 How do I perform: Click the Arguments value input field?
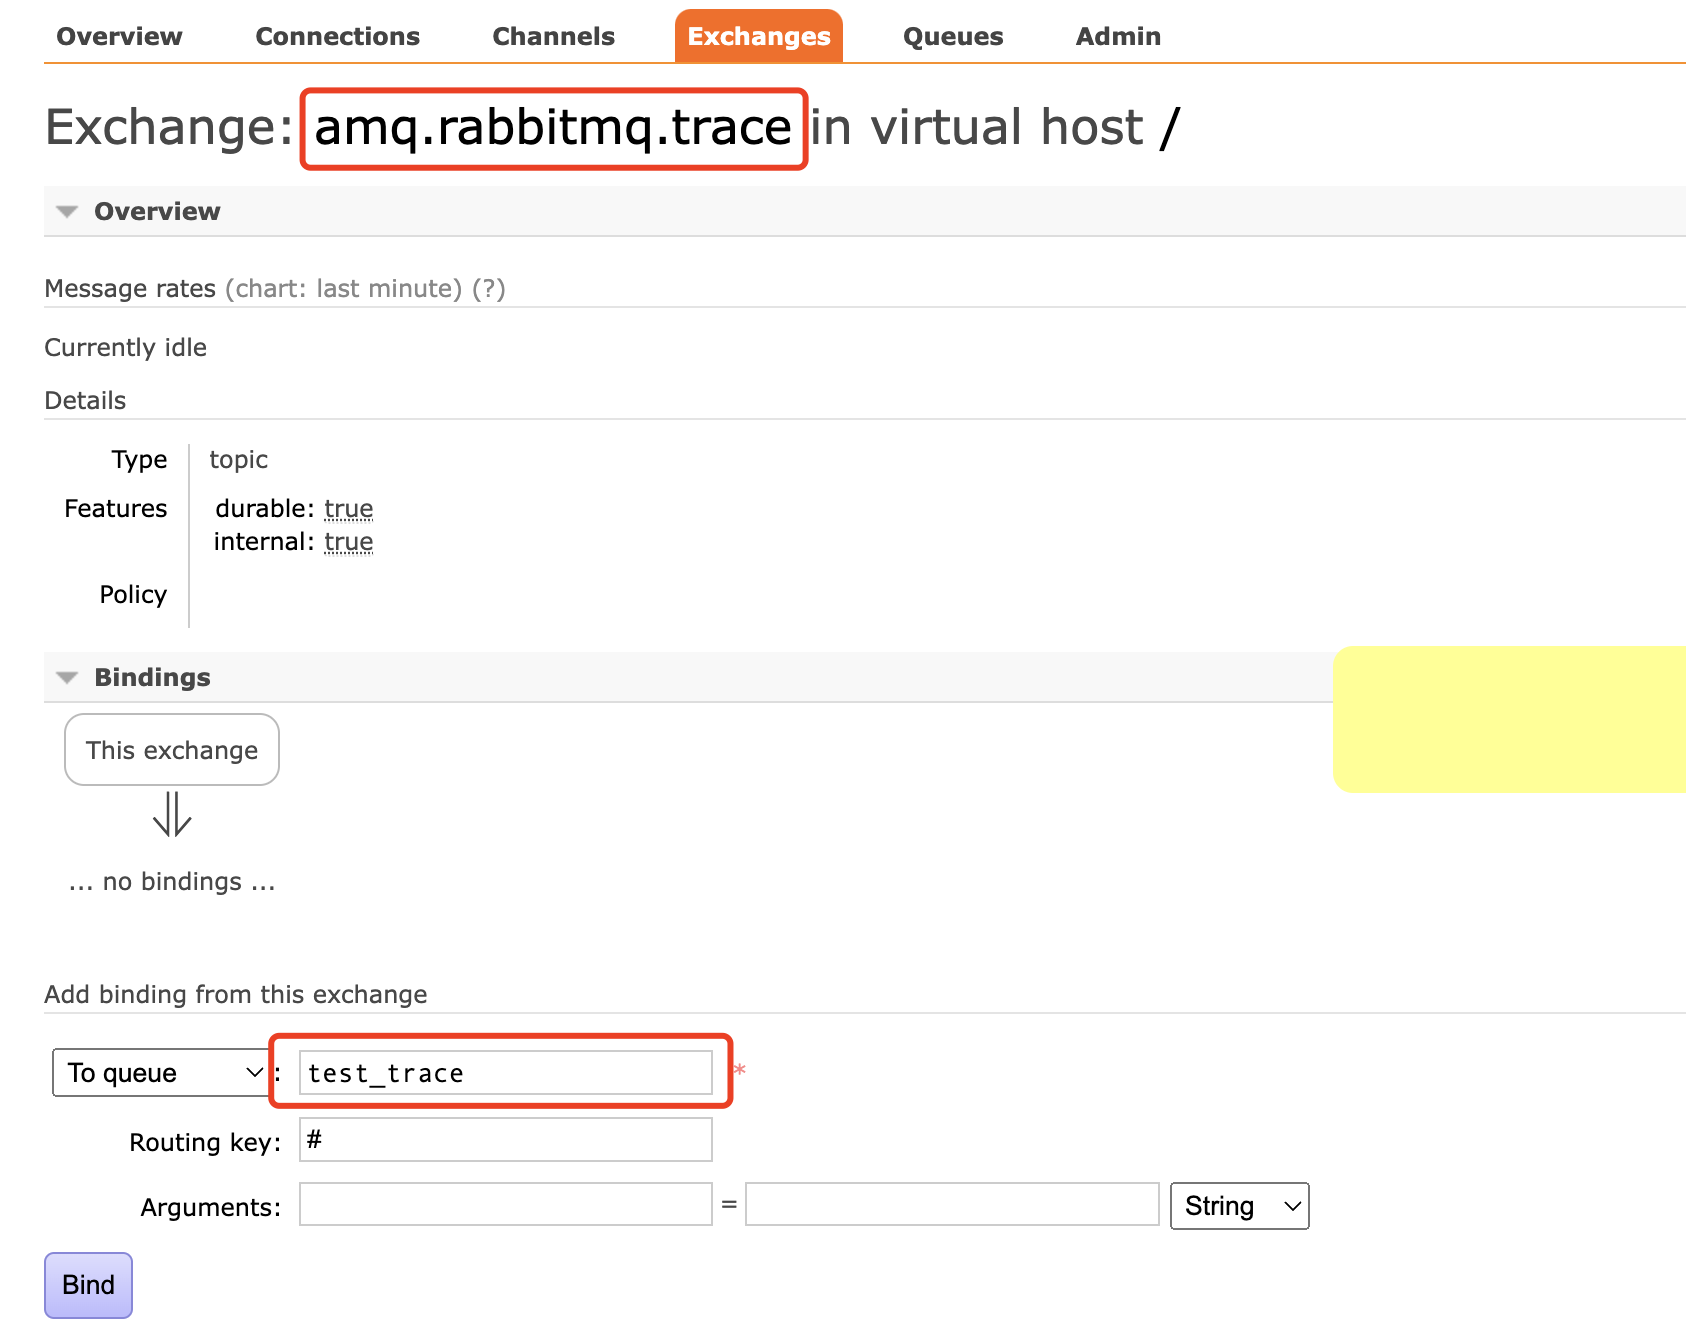coord(951,1205)
